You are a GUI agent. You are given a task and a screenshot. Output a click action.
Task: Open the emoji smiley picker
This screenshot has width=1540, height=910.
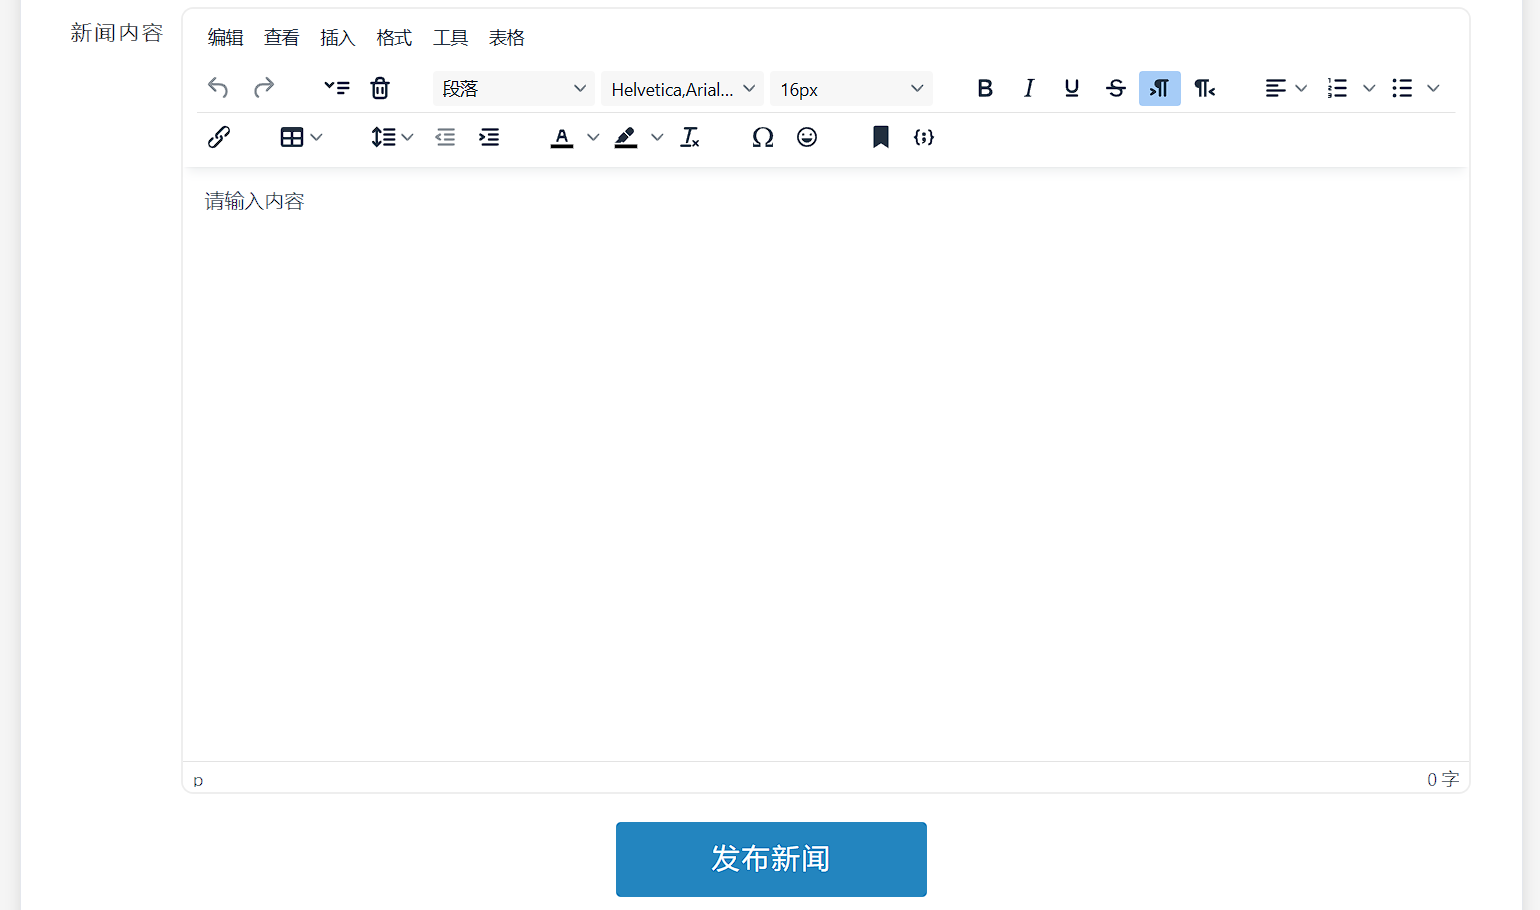[807, 137]
